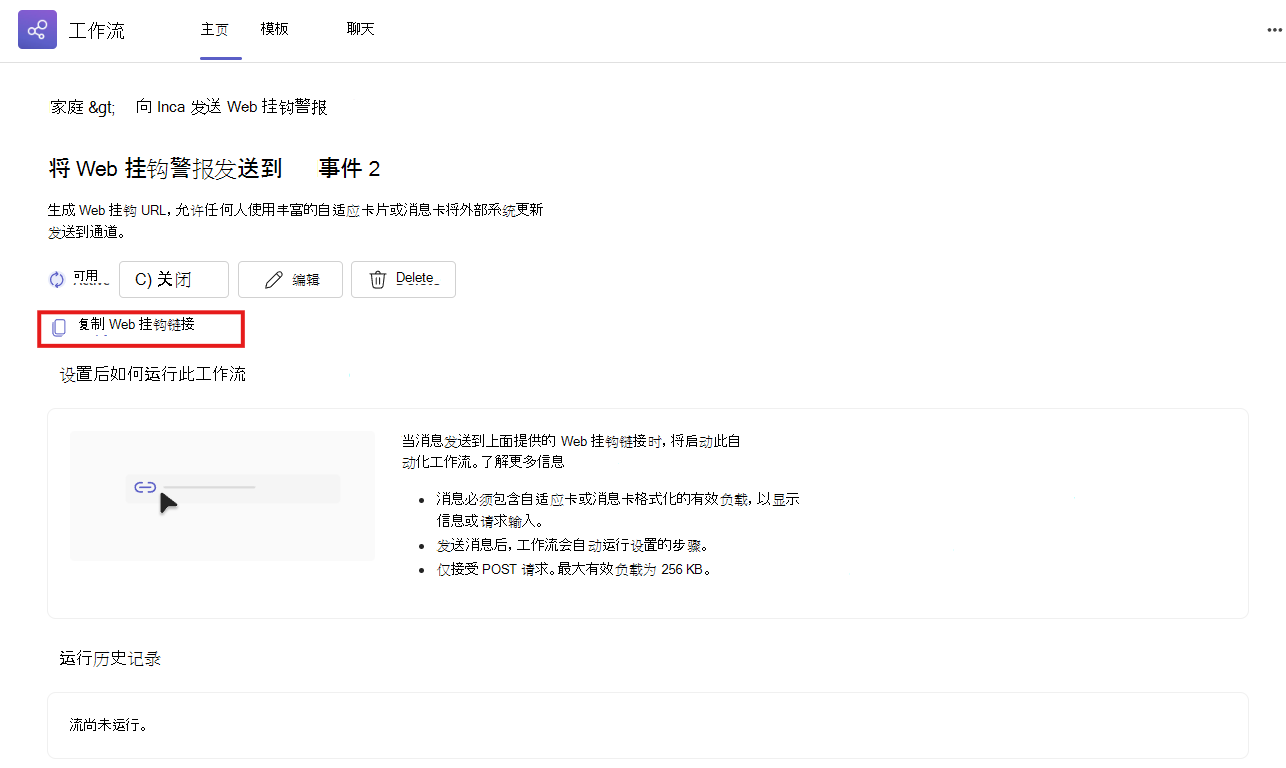The width and height of the screenshot is (1286, 768).
Task: Copy link via 复制 Web 挂钩链接 text
Action: tap(136, 325)
